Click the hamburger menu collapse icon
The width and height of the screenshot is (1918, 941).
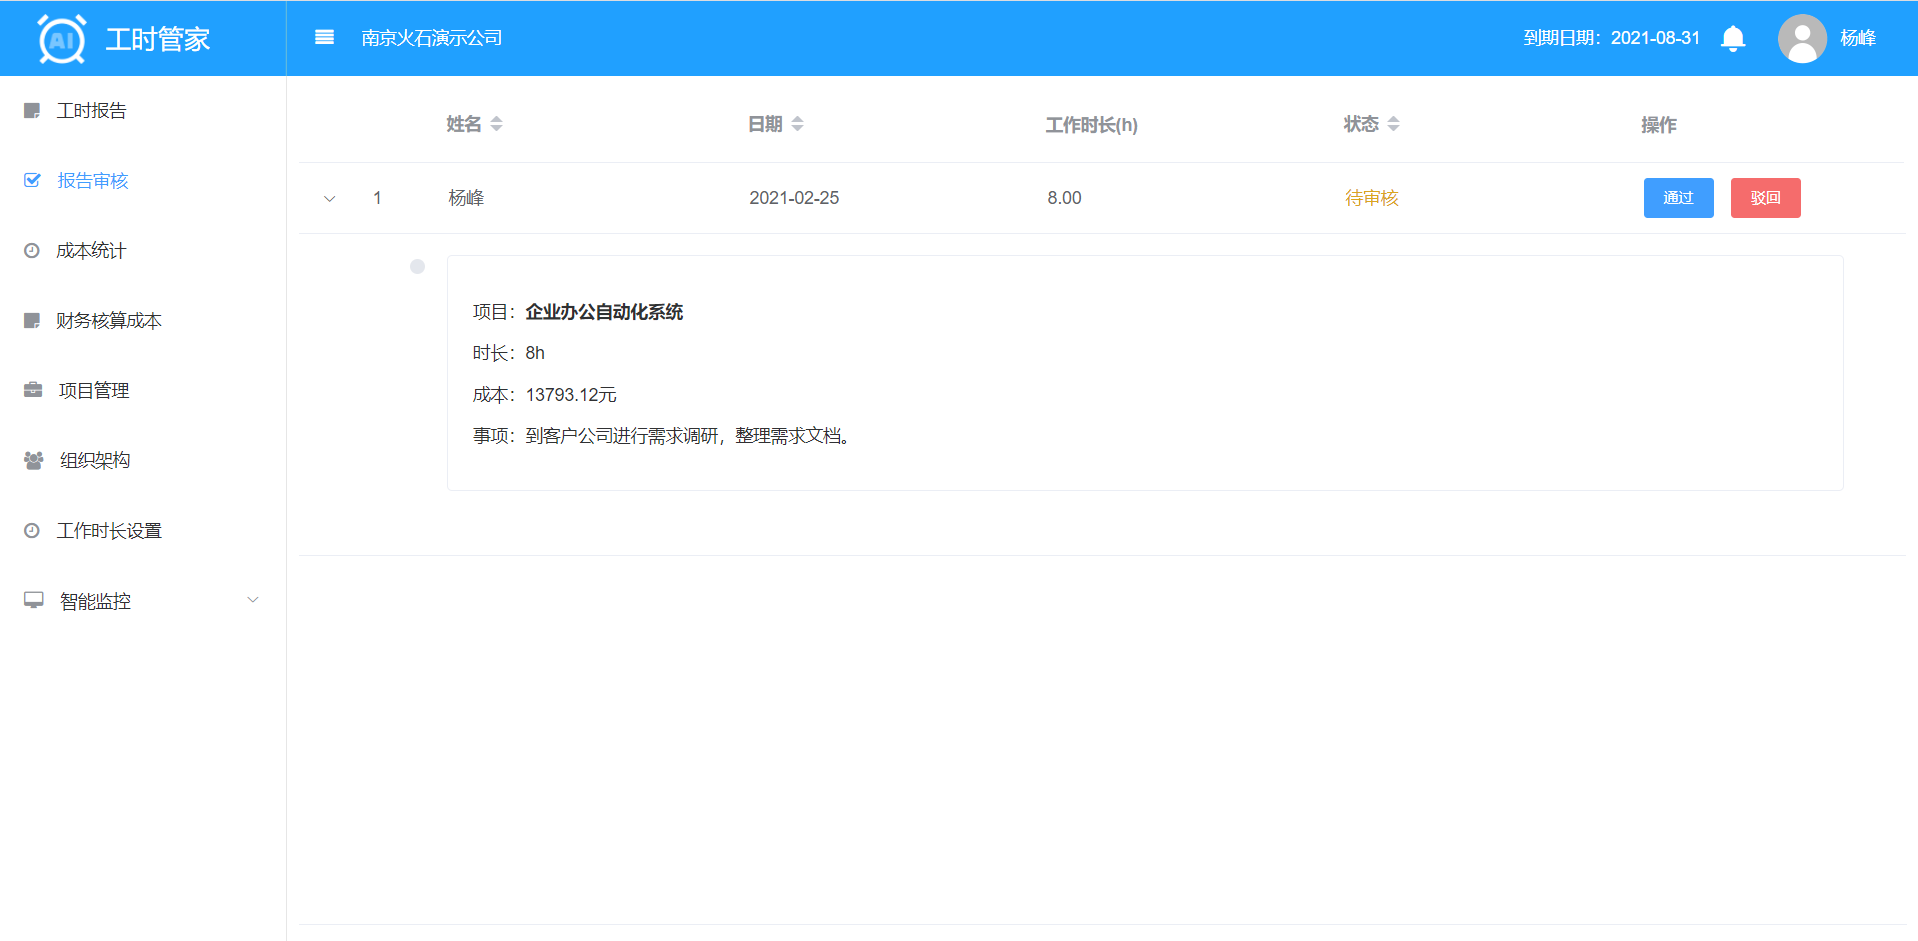tap(324, 38)
